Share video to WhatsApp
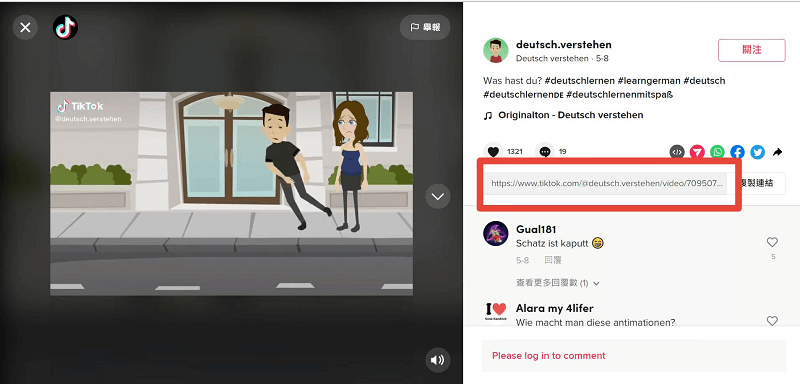Viewport: 800px width, 384px height. click(717, 151)
